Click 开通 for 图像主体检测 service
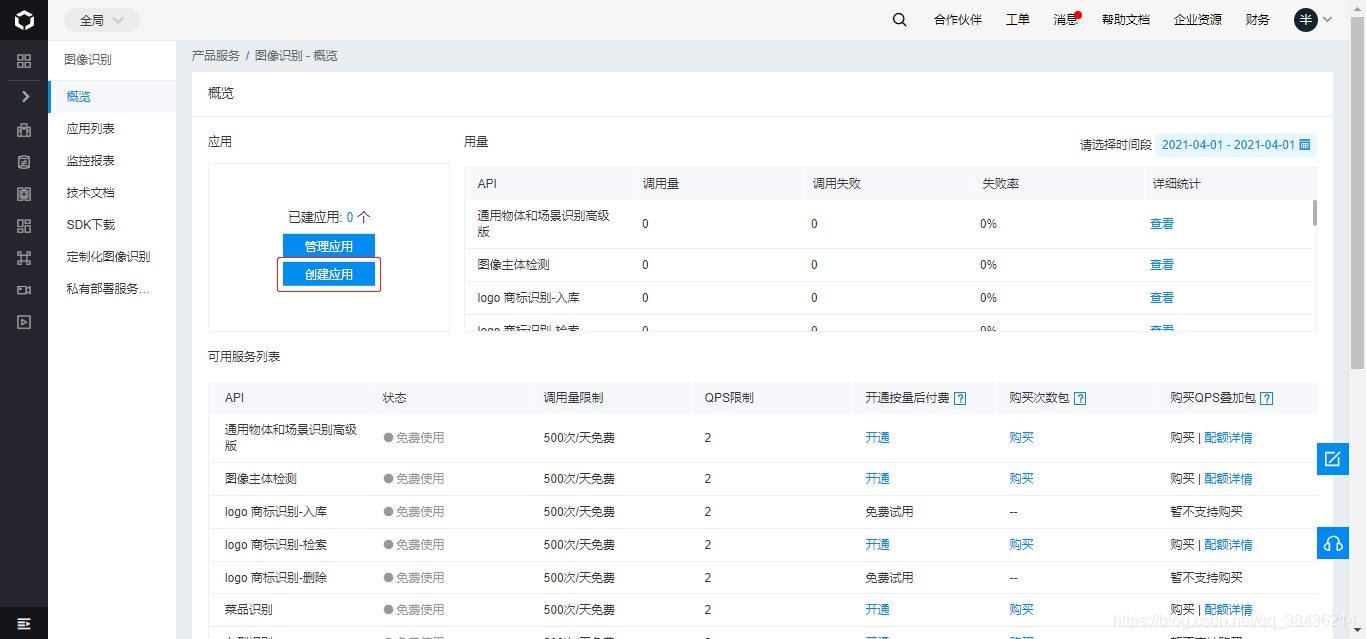1366x639 pixels. (877, 479)
